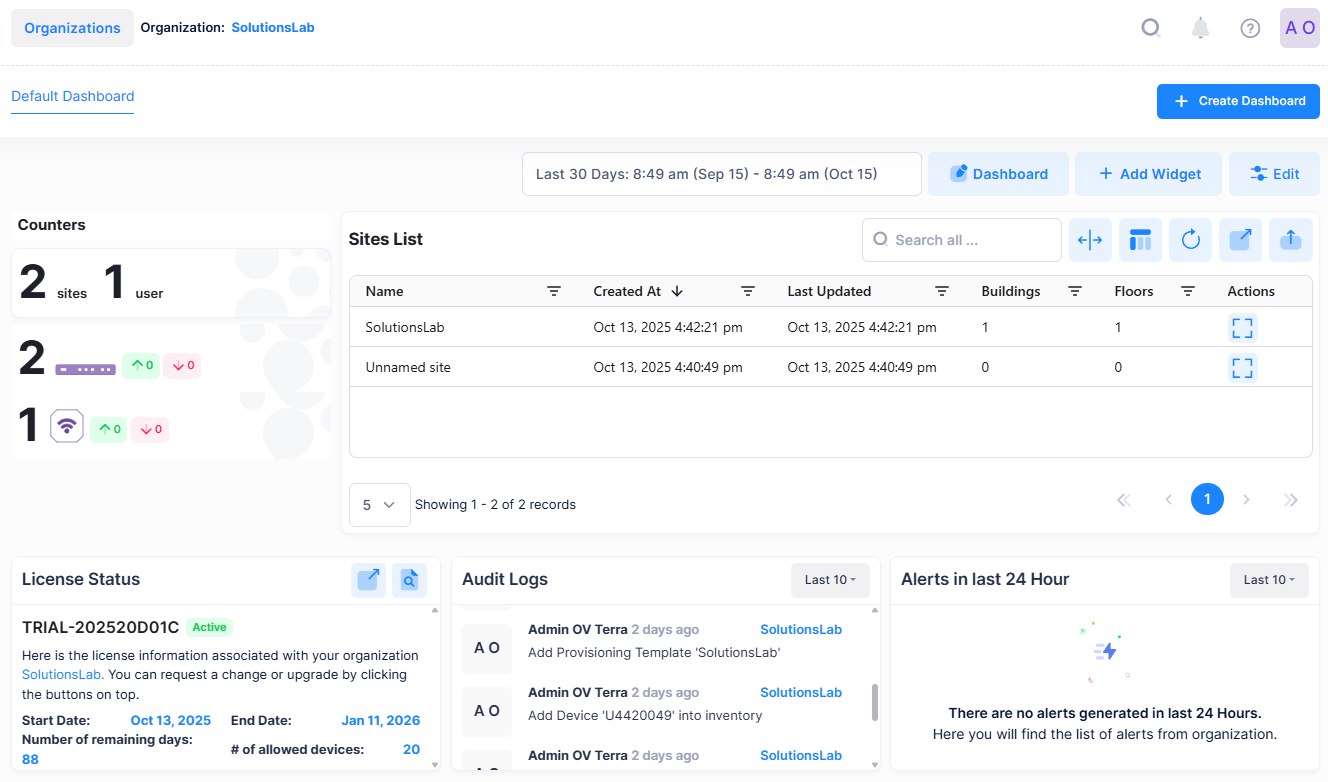Image resolution: width=1328 pixels, height=782 pixels.
Task: Open the Name column filter
Action: (x=554, y=291)
